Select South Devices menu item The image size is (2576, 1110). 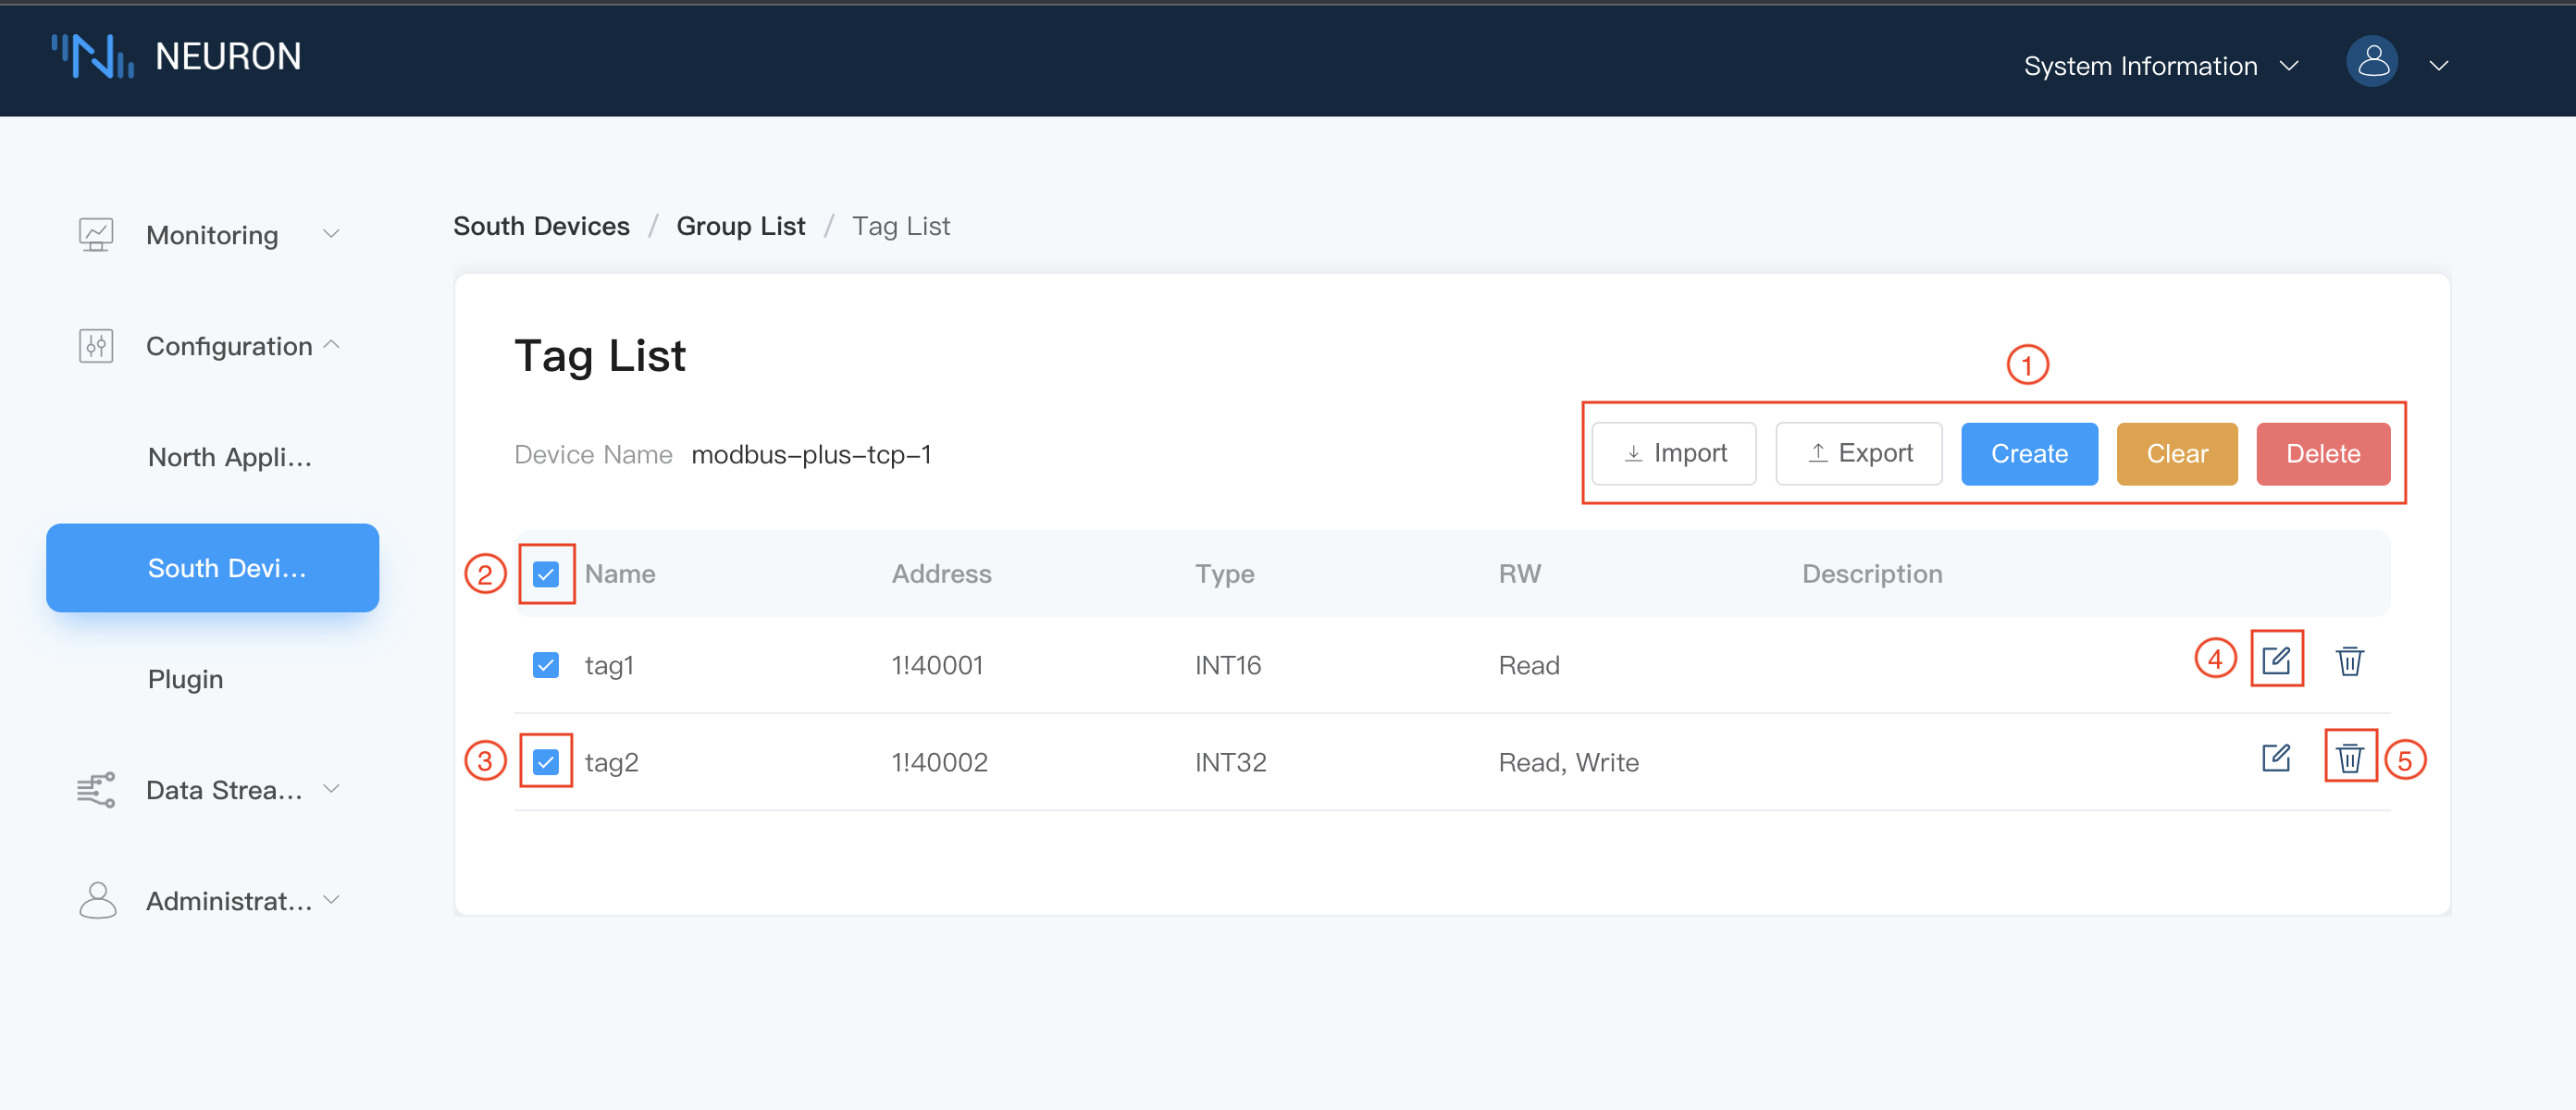coord(212,568)
